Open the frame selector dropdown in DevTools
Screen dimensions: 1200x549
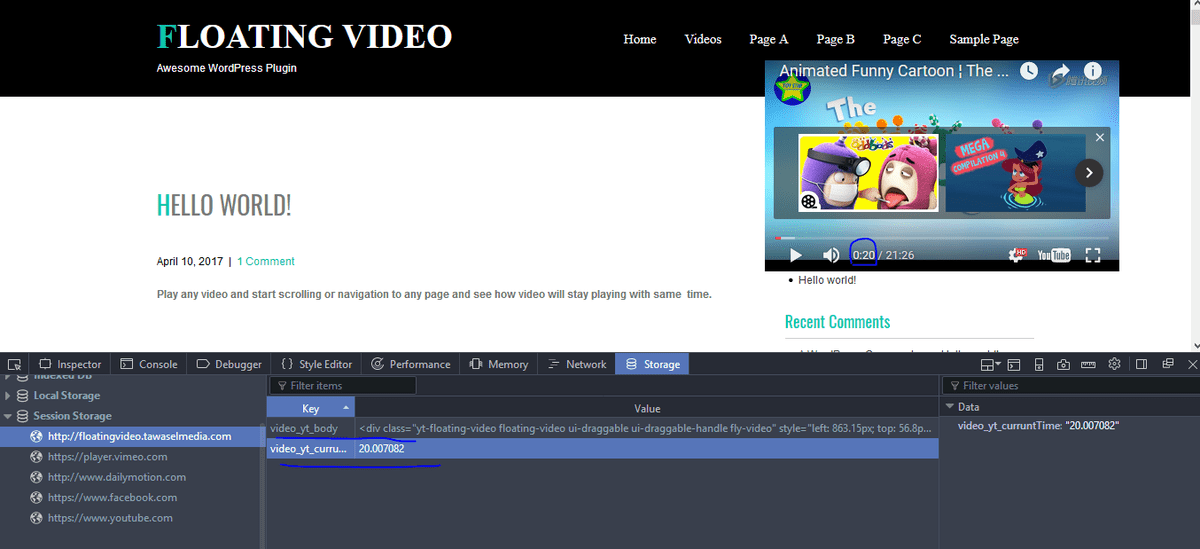990,364
